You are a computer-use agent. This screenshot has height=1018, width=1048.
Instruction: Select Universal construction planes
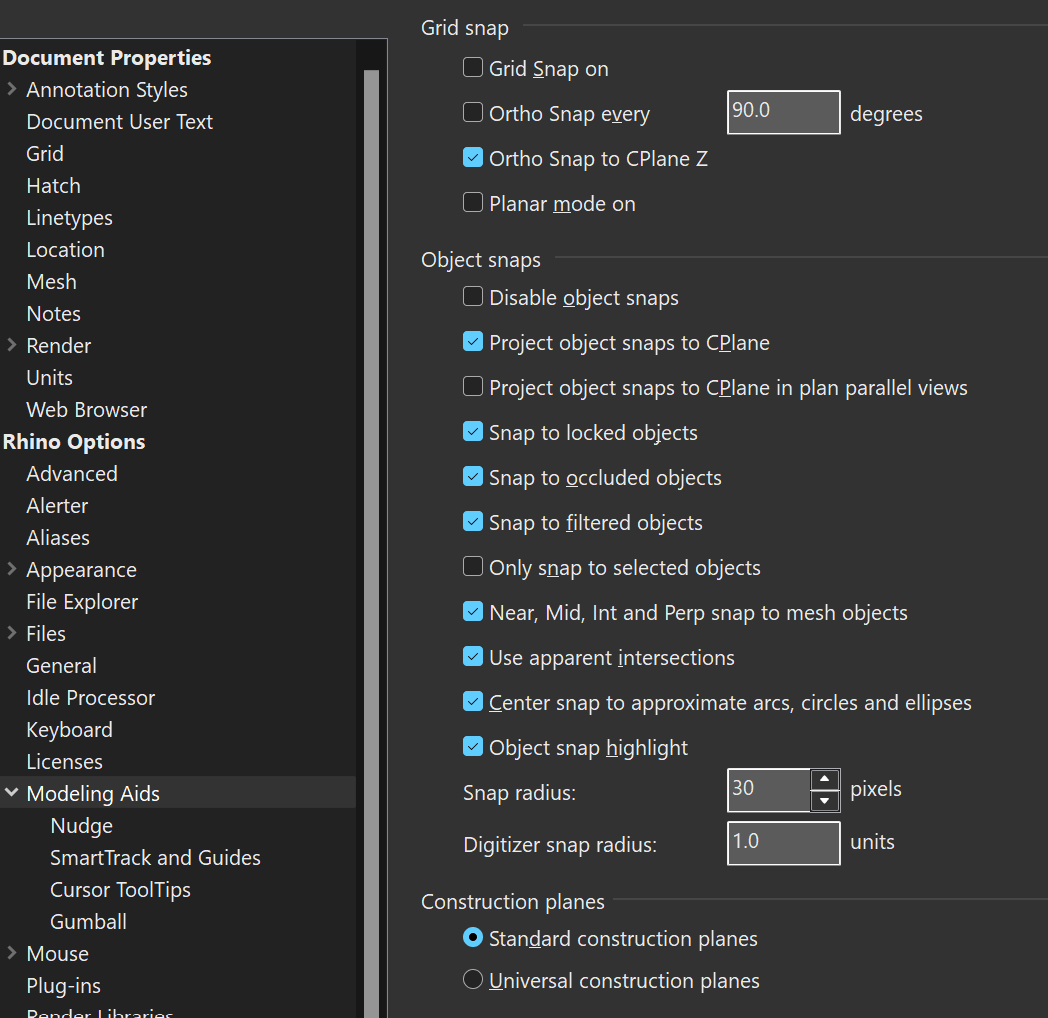pyautogui.click(x=473, y=979)
